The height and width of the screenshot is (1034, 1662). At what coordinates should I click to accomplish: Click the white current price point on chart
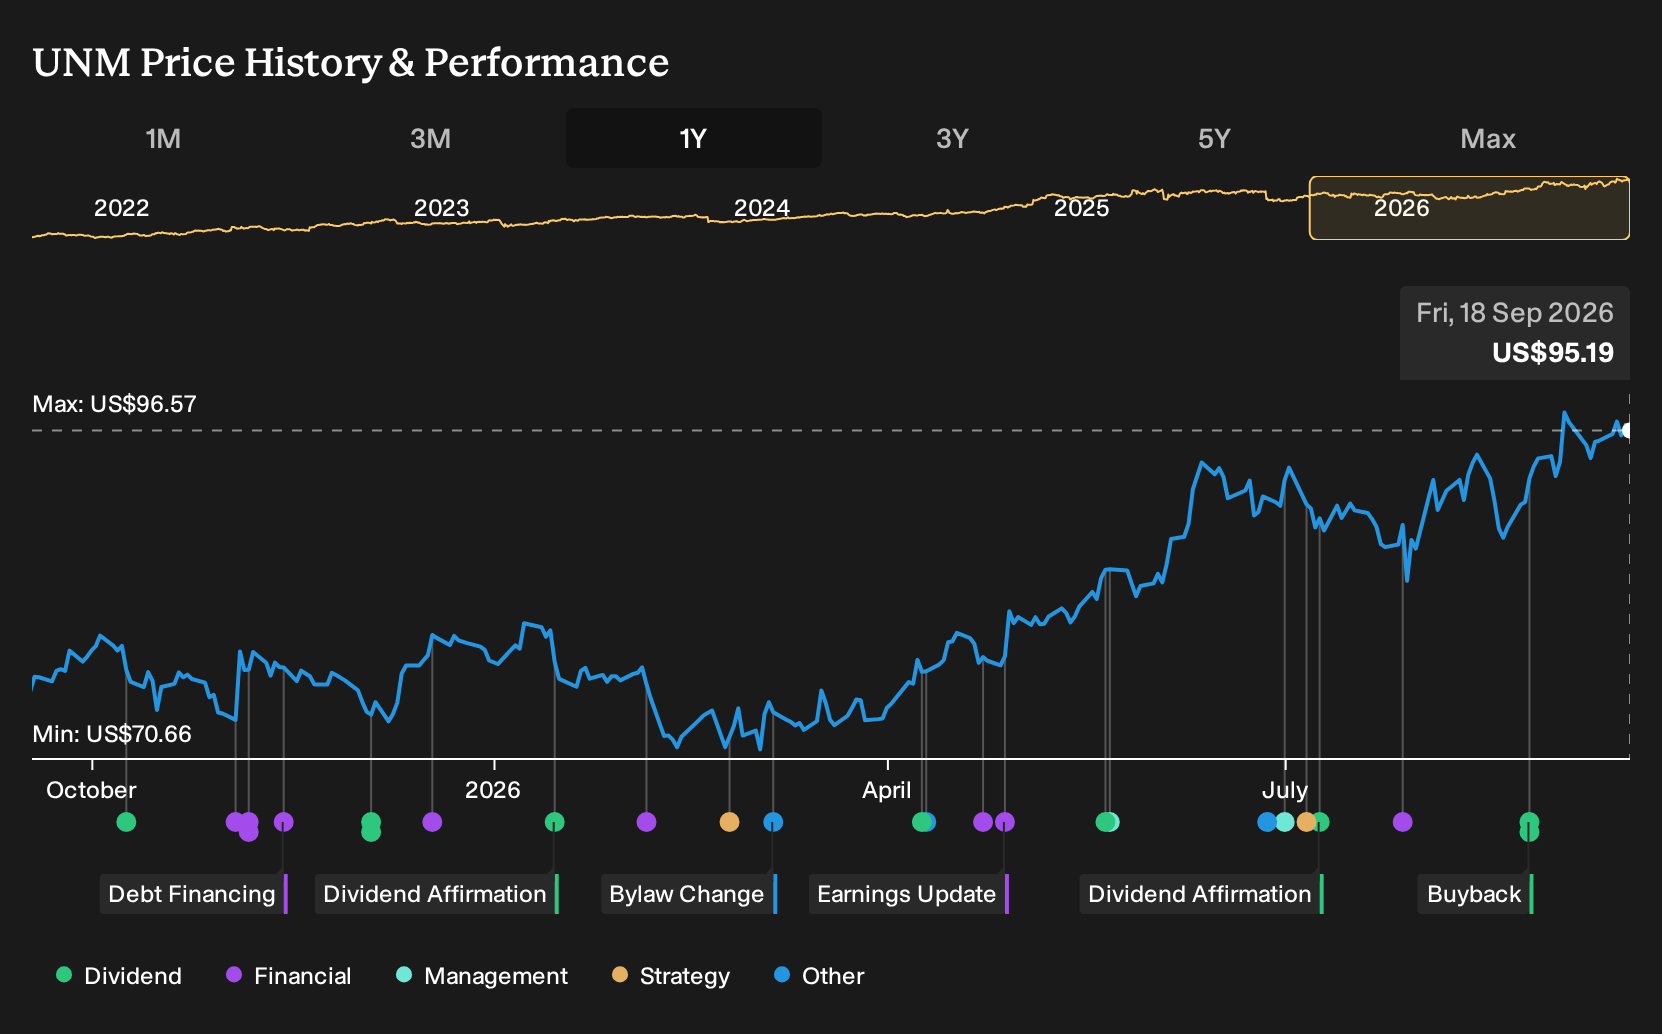[1627, 431]
